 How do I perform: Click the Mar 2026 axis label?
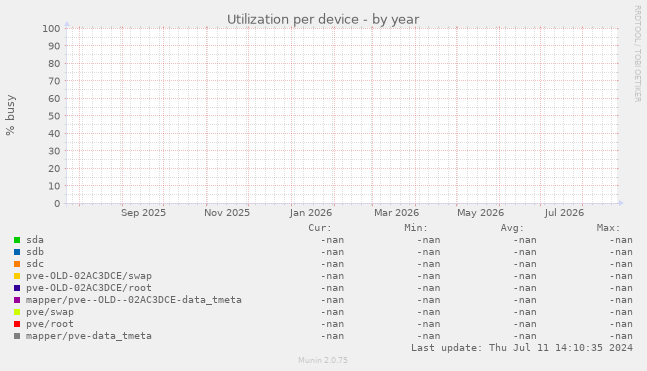(x=397, y=213)
